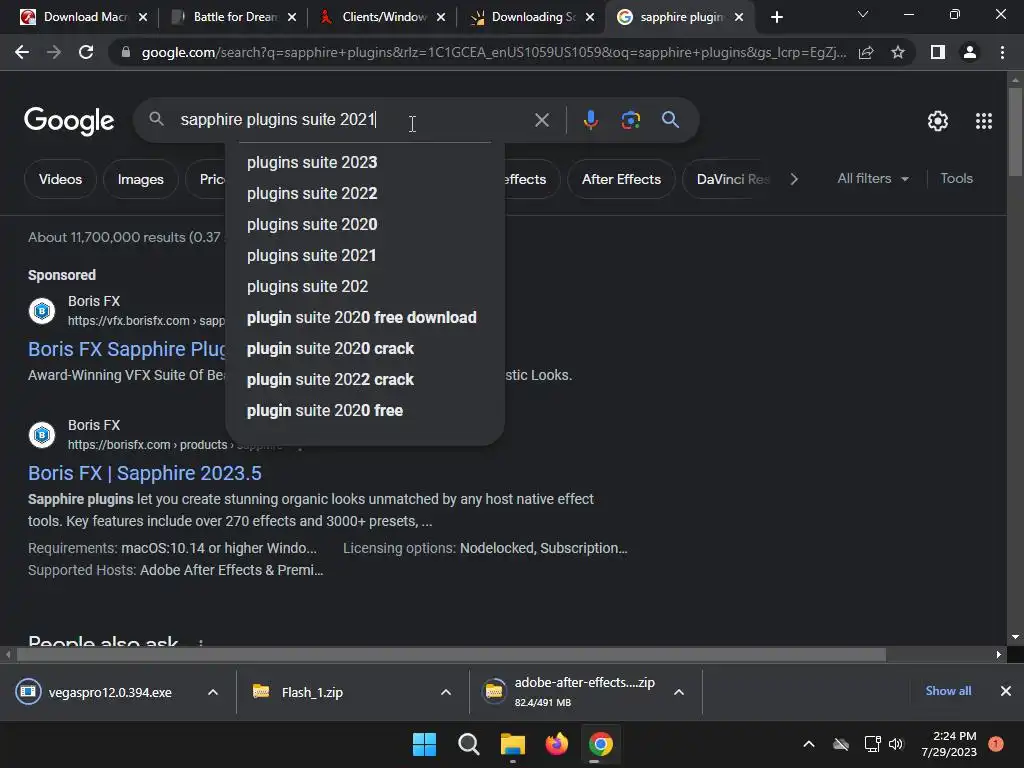Click the vertical page scrollbar thumb
1024x768 pixels.
1015,131
